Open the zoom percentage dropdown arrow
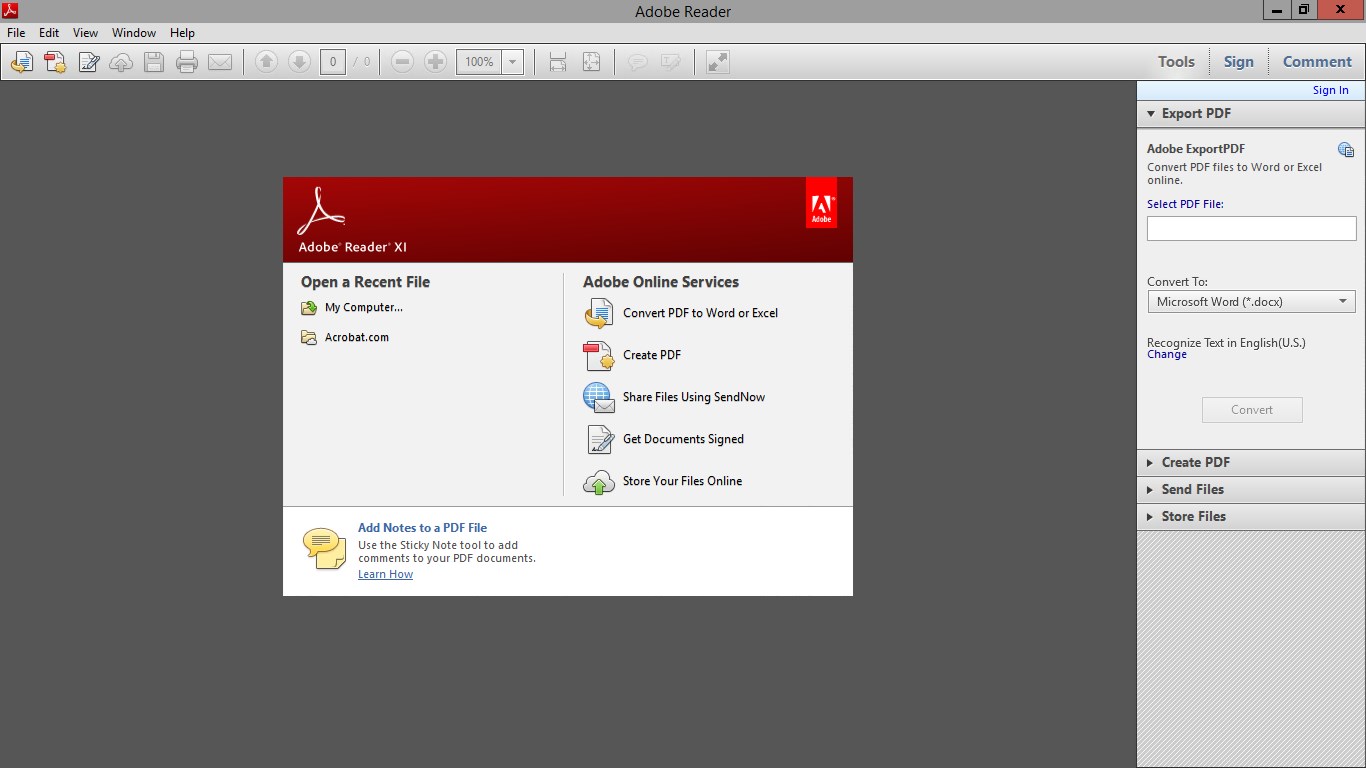Viewport: 1366px width, 768px height. pyautogui.click(x=513, y=62)
